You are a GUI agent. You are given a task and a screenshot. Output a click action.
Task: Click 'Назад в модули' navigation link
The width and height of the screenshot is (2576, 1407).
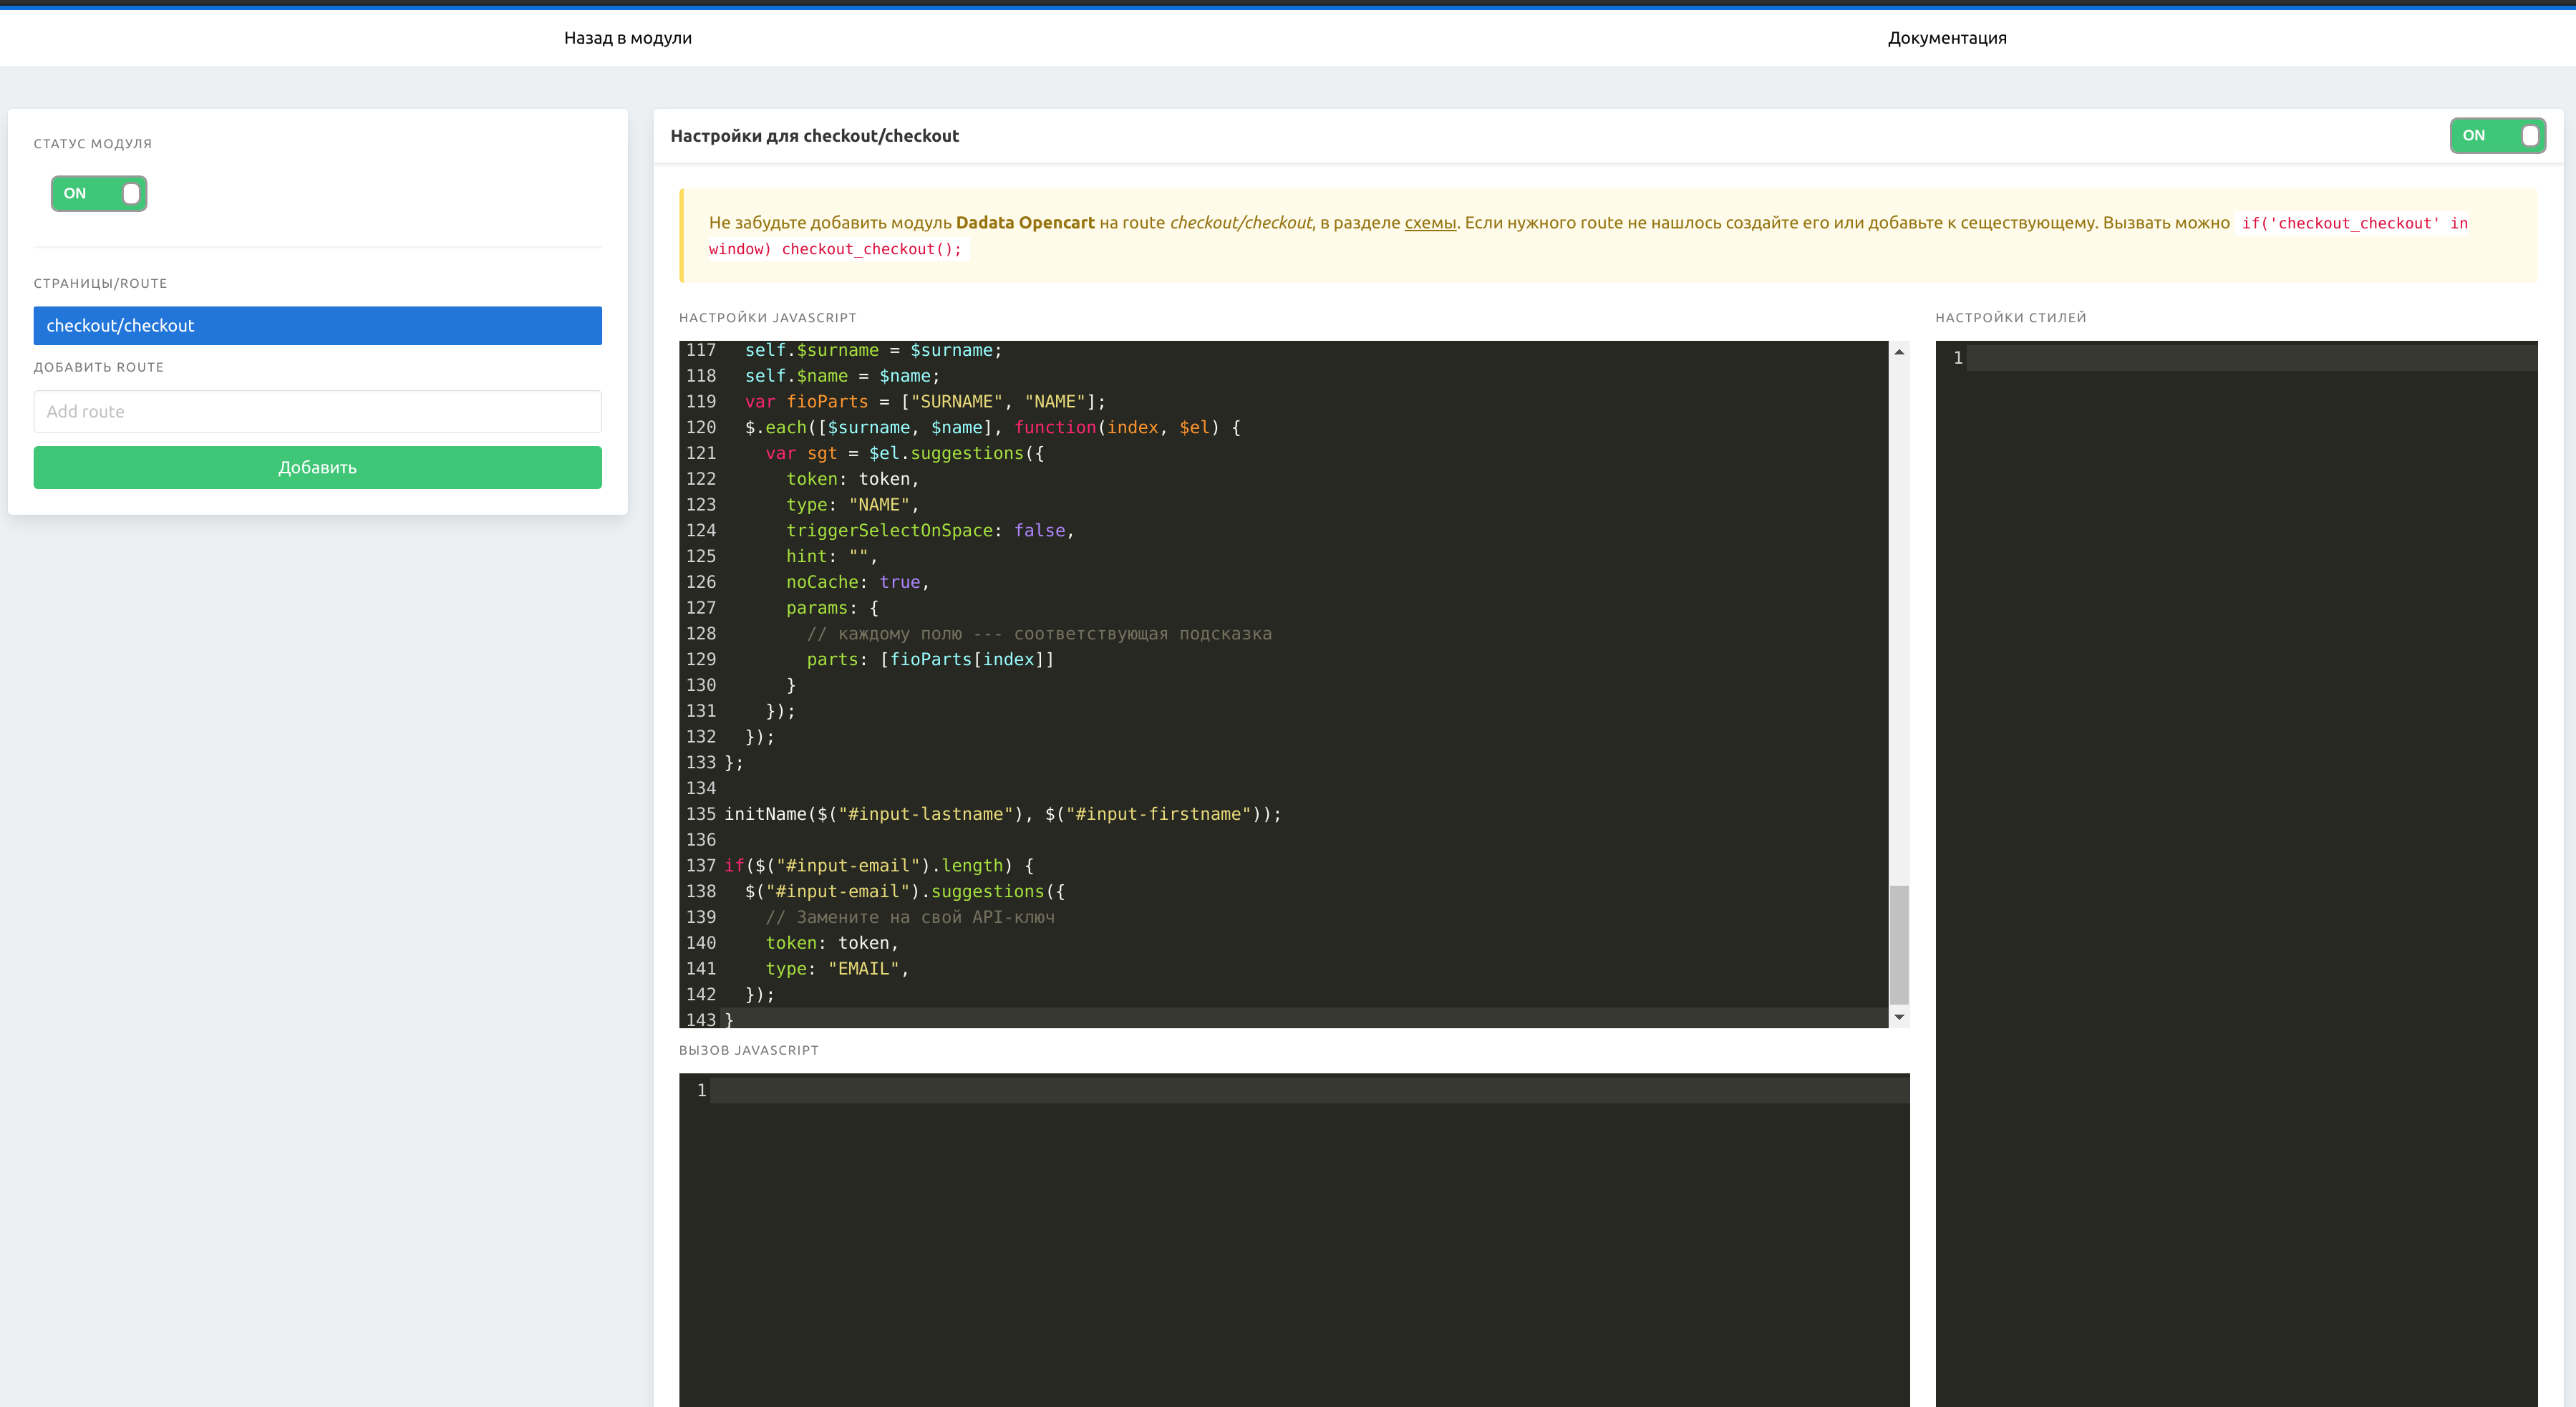627,38
